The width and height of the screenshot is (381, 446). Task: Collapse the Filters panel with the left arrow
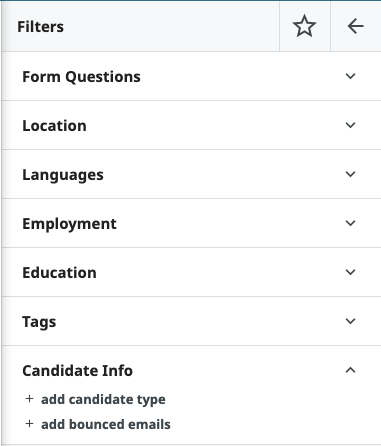(355, 26)
